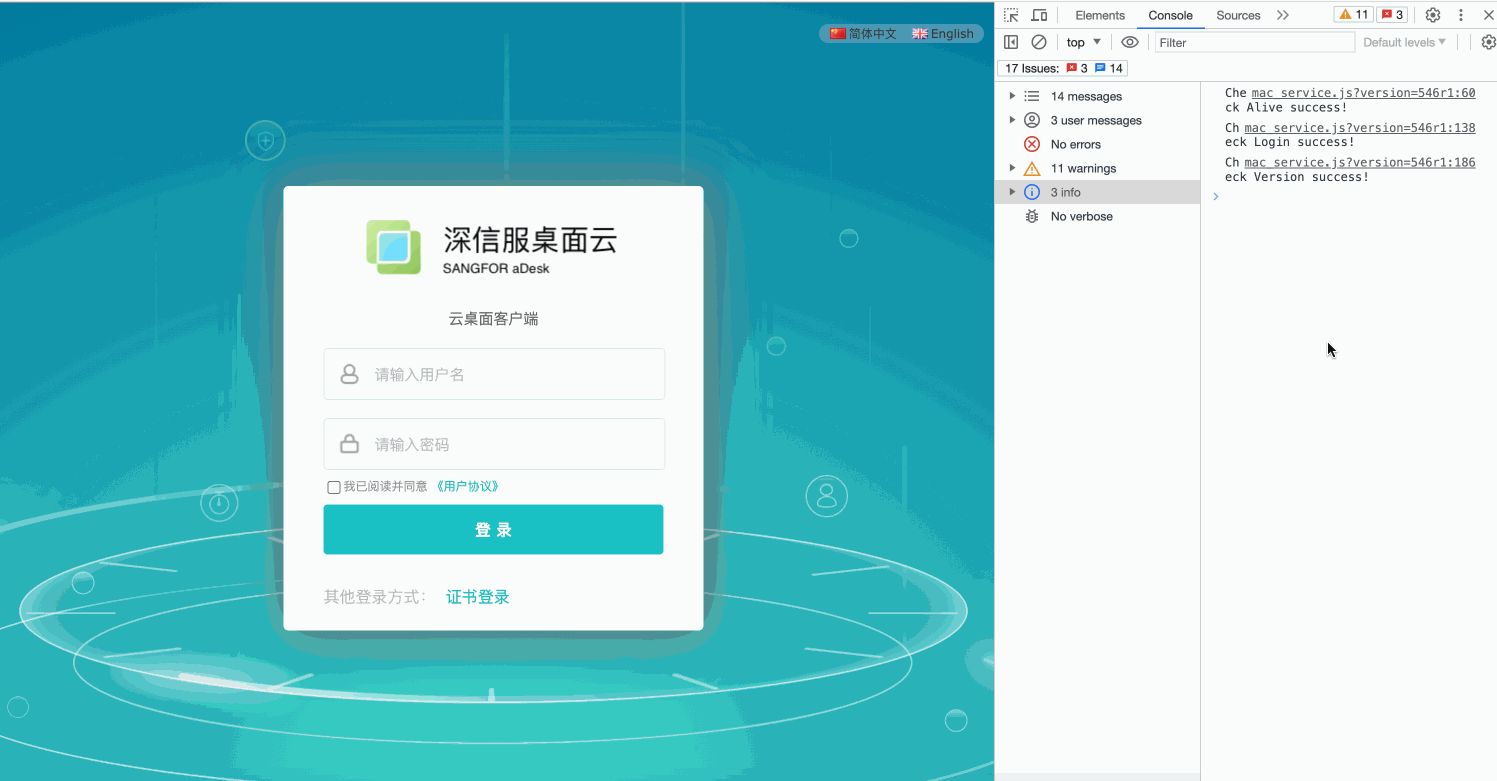This screenshot has width=1497, height=781.
Task: Open mac_service.js?version=546r1:138 source link
Action: (1359, 128)
